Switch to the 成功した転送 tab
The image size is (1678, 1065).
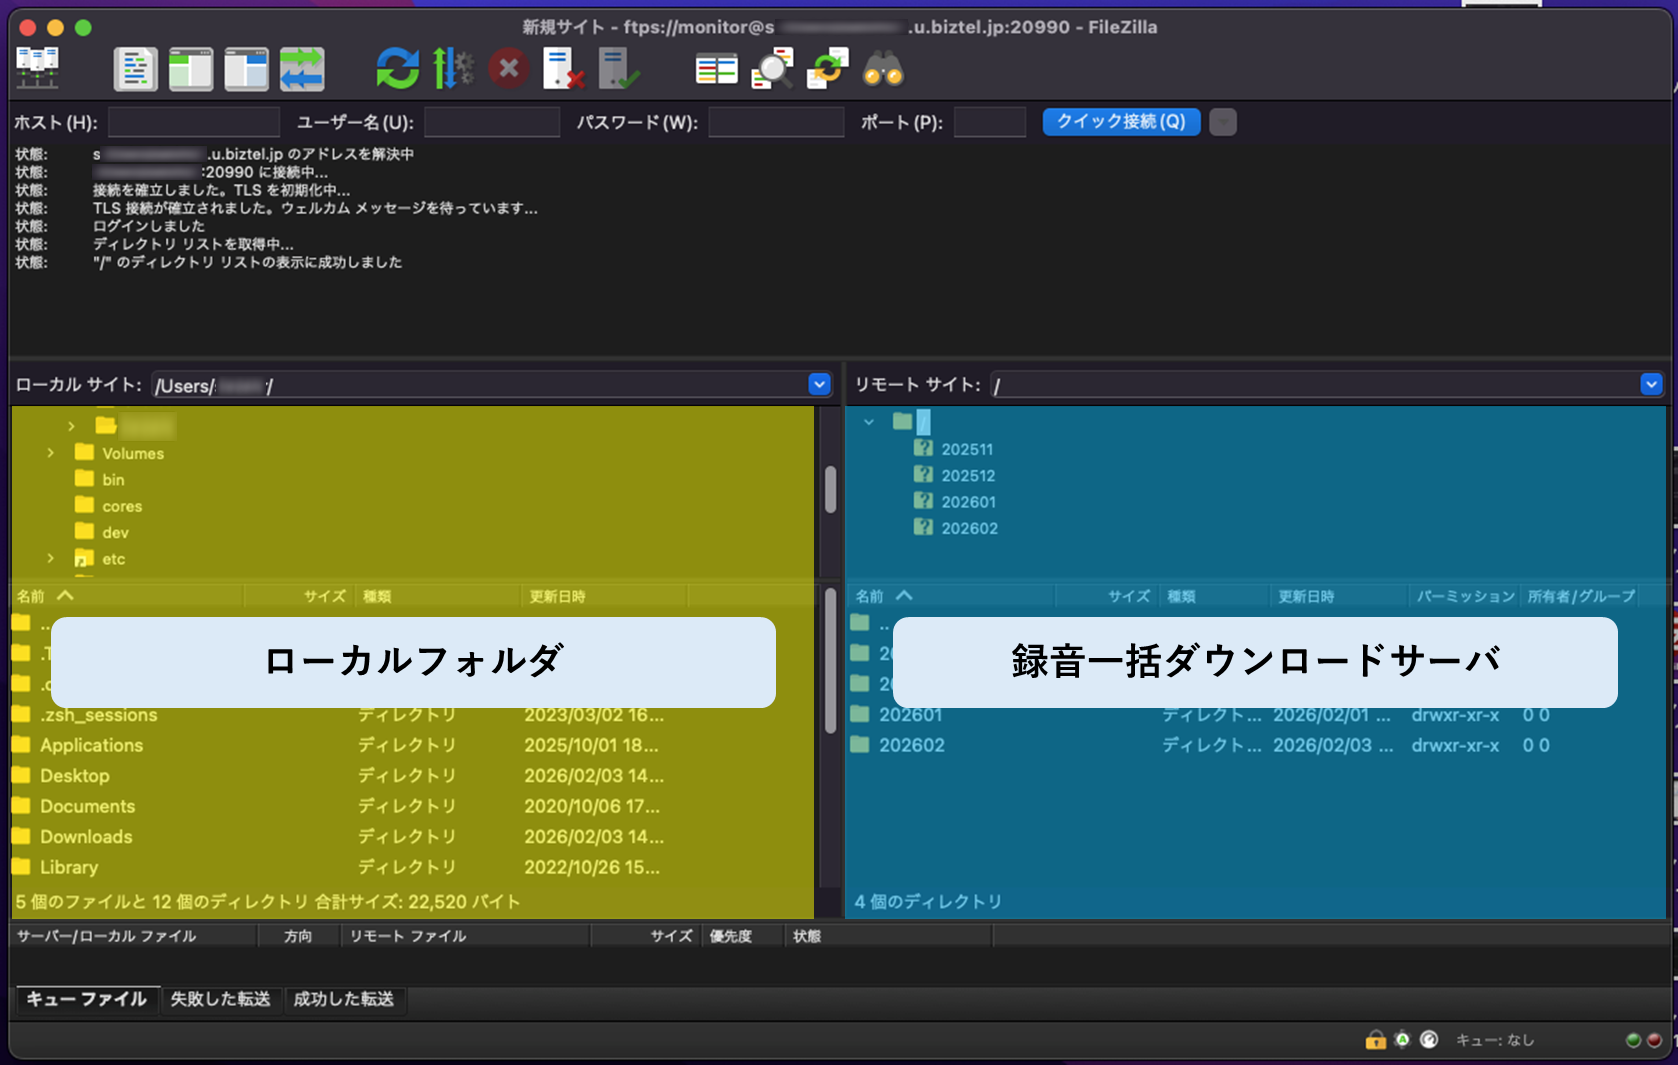(343, 999)
